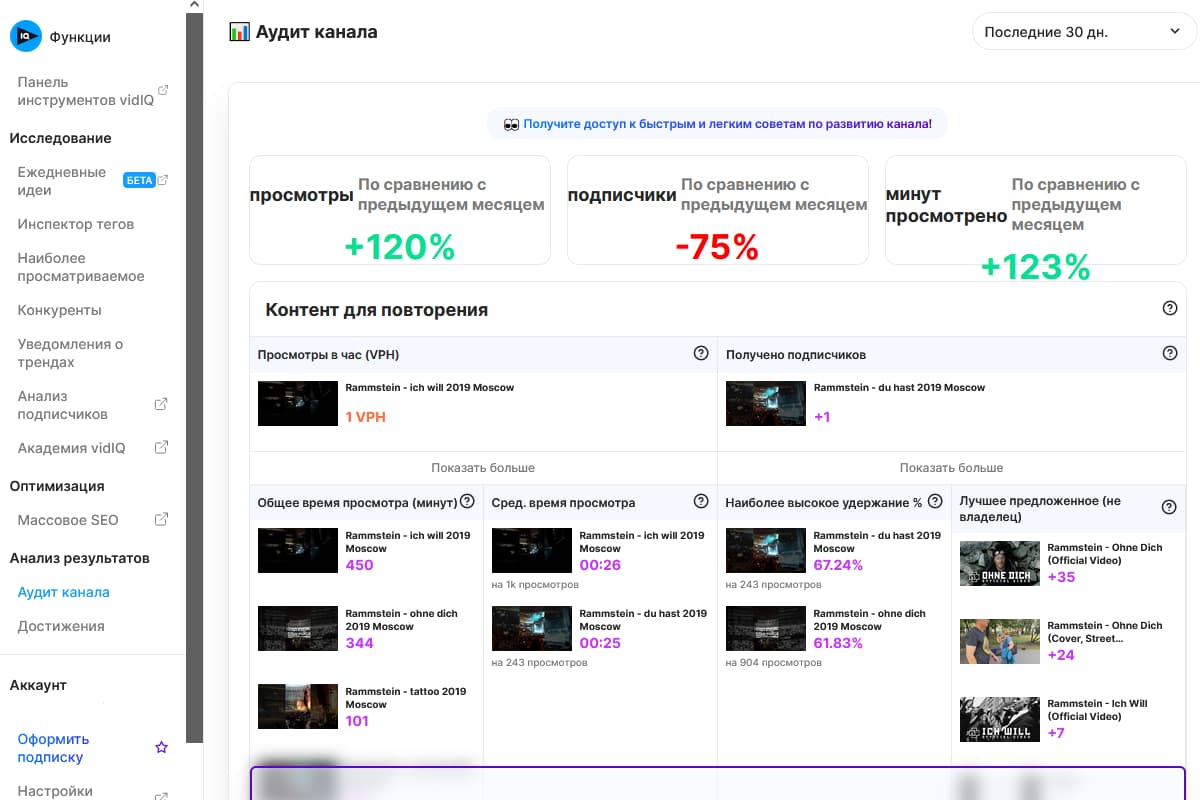Open the Rammstein - ich will 2019 Moscow thumbnail

point(297,403)
